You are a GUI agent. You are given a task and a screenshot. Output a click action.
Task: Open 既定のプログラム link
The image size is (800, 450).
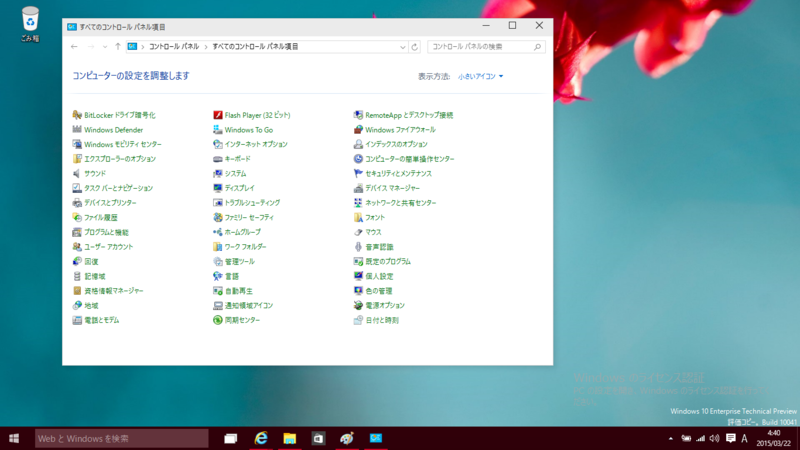click(x=388, y=261)
